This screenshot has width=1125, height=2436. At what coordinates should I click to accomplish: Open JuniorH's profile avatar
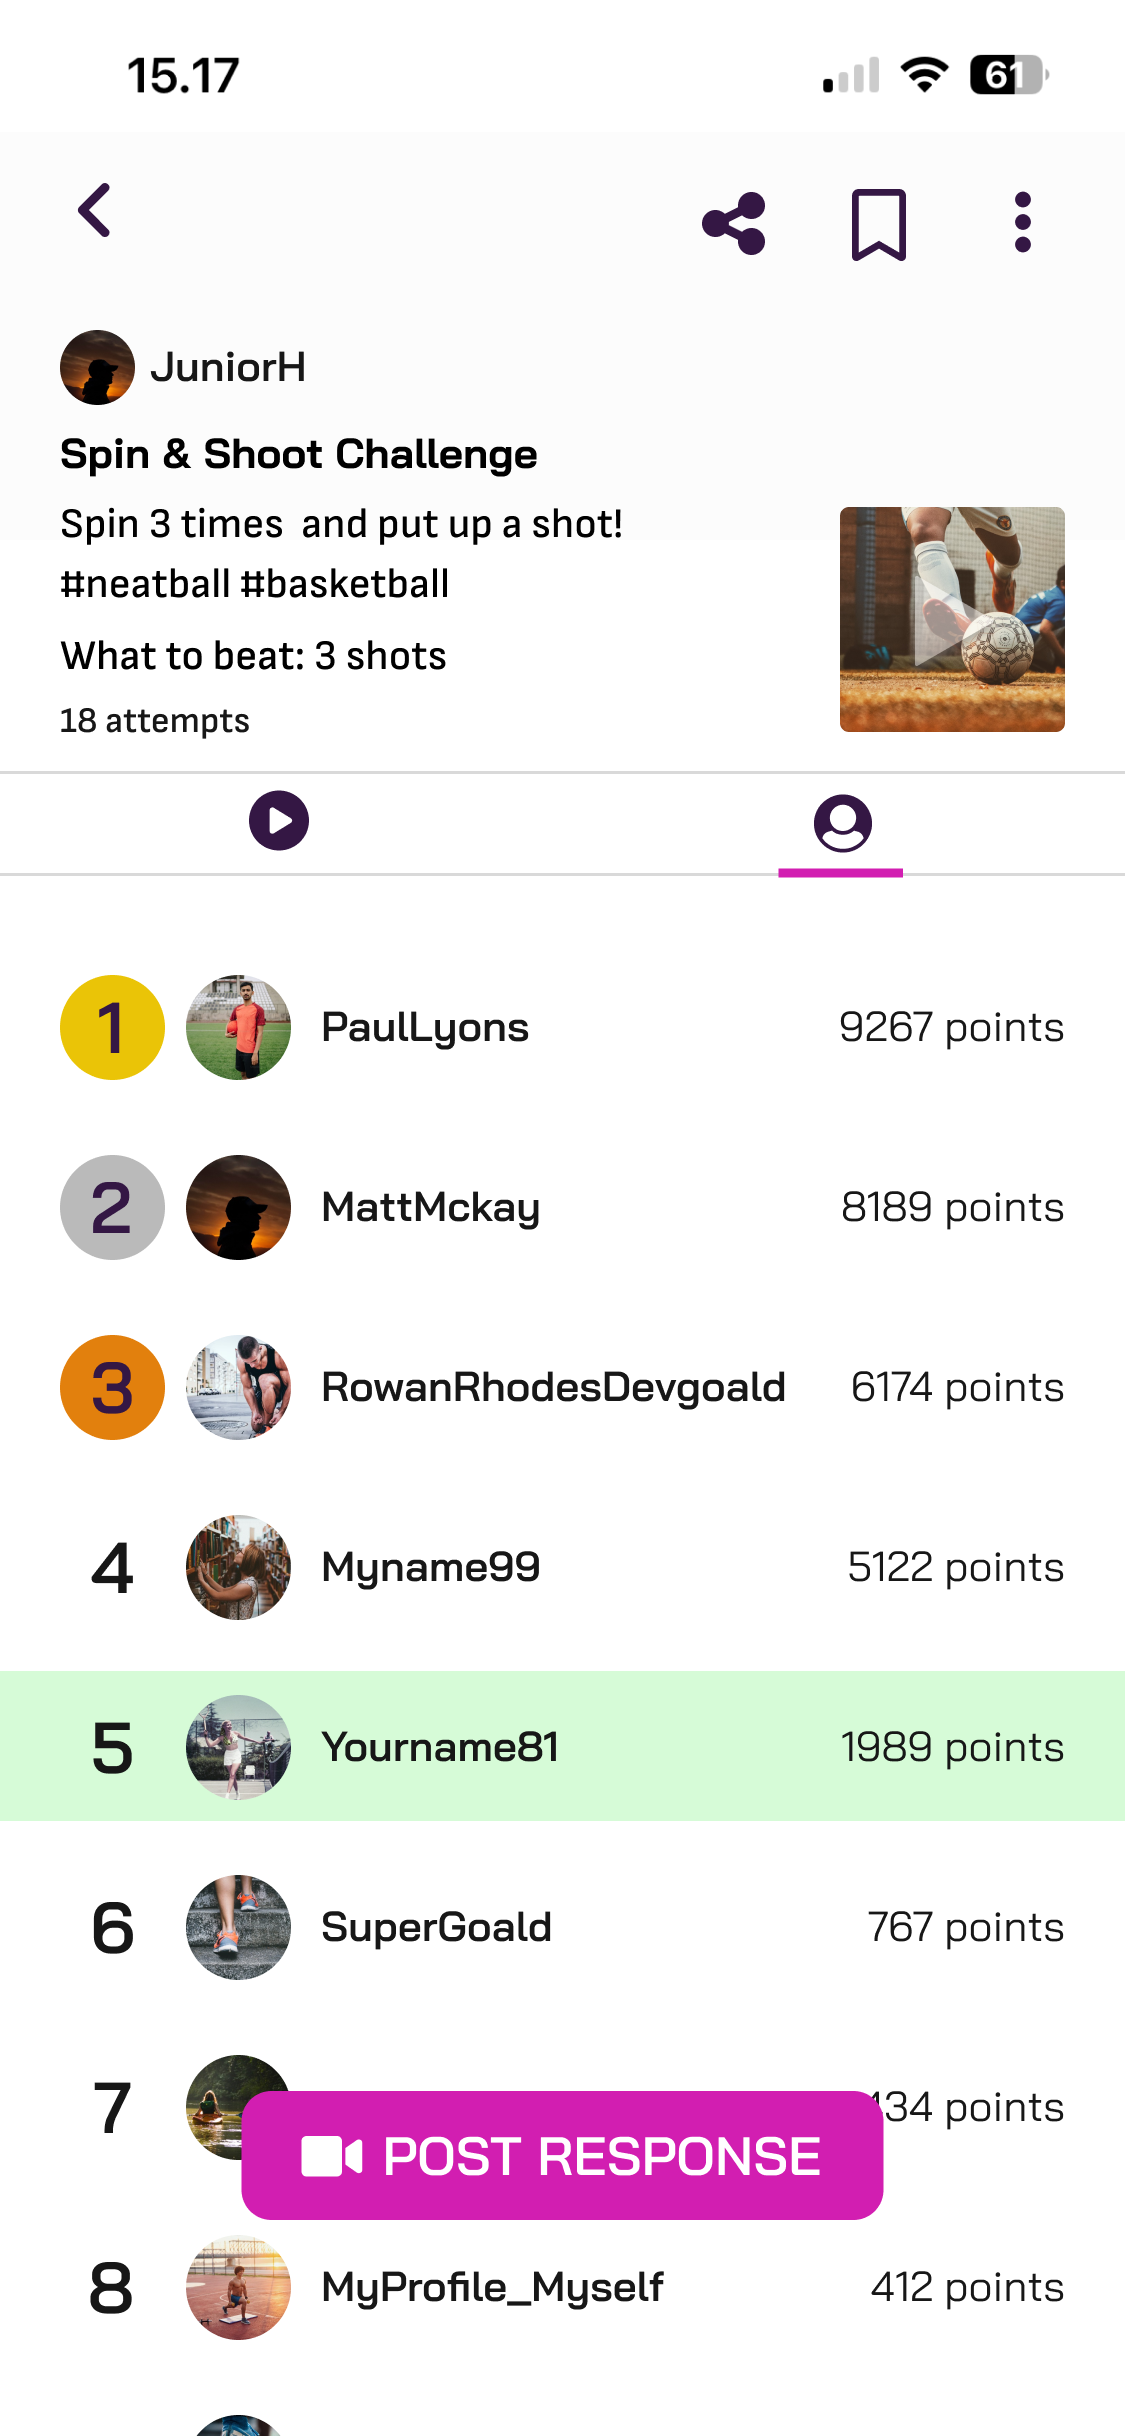pos(97,368)
